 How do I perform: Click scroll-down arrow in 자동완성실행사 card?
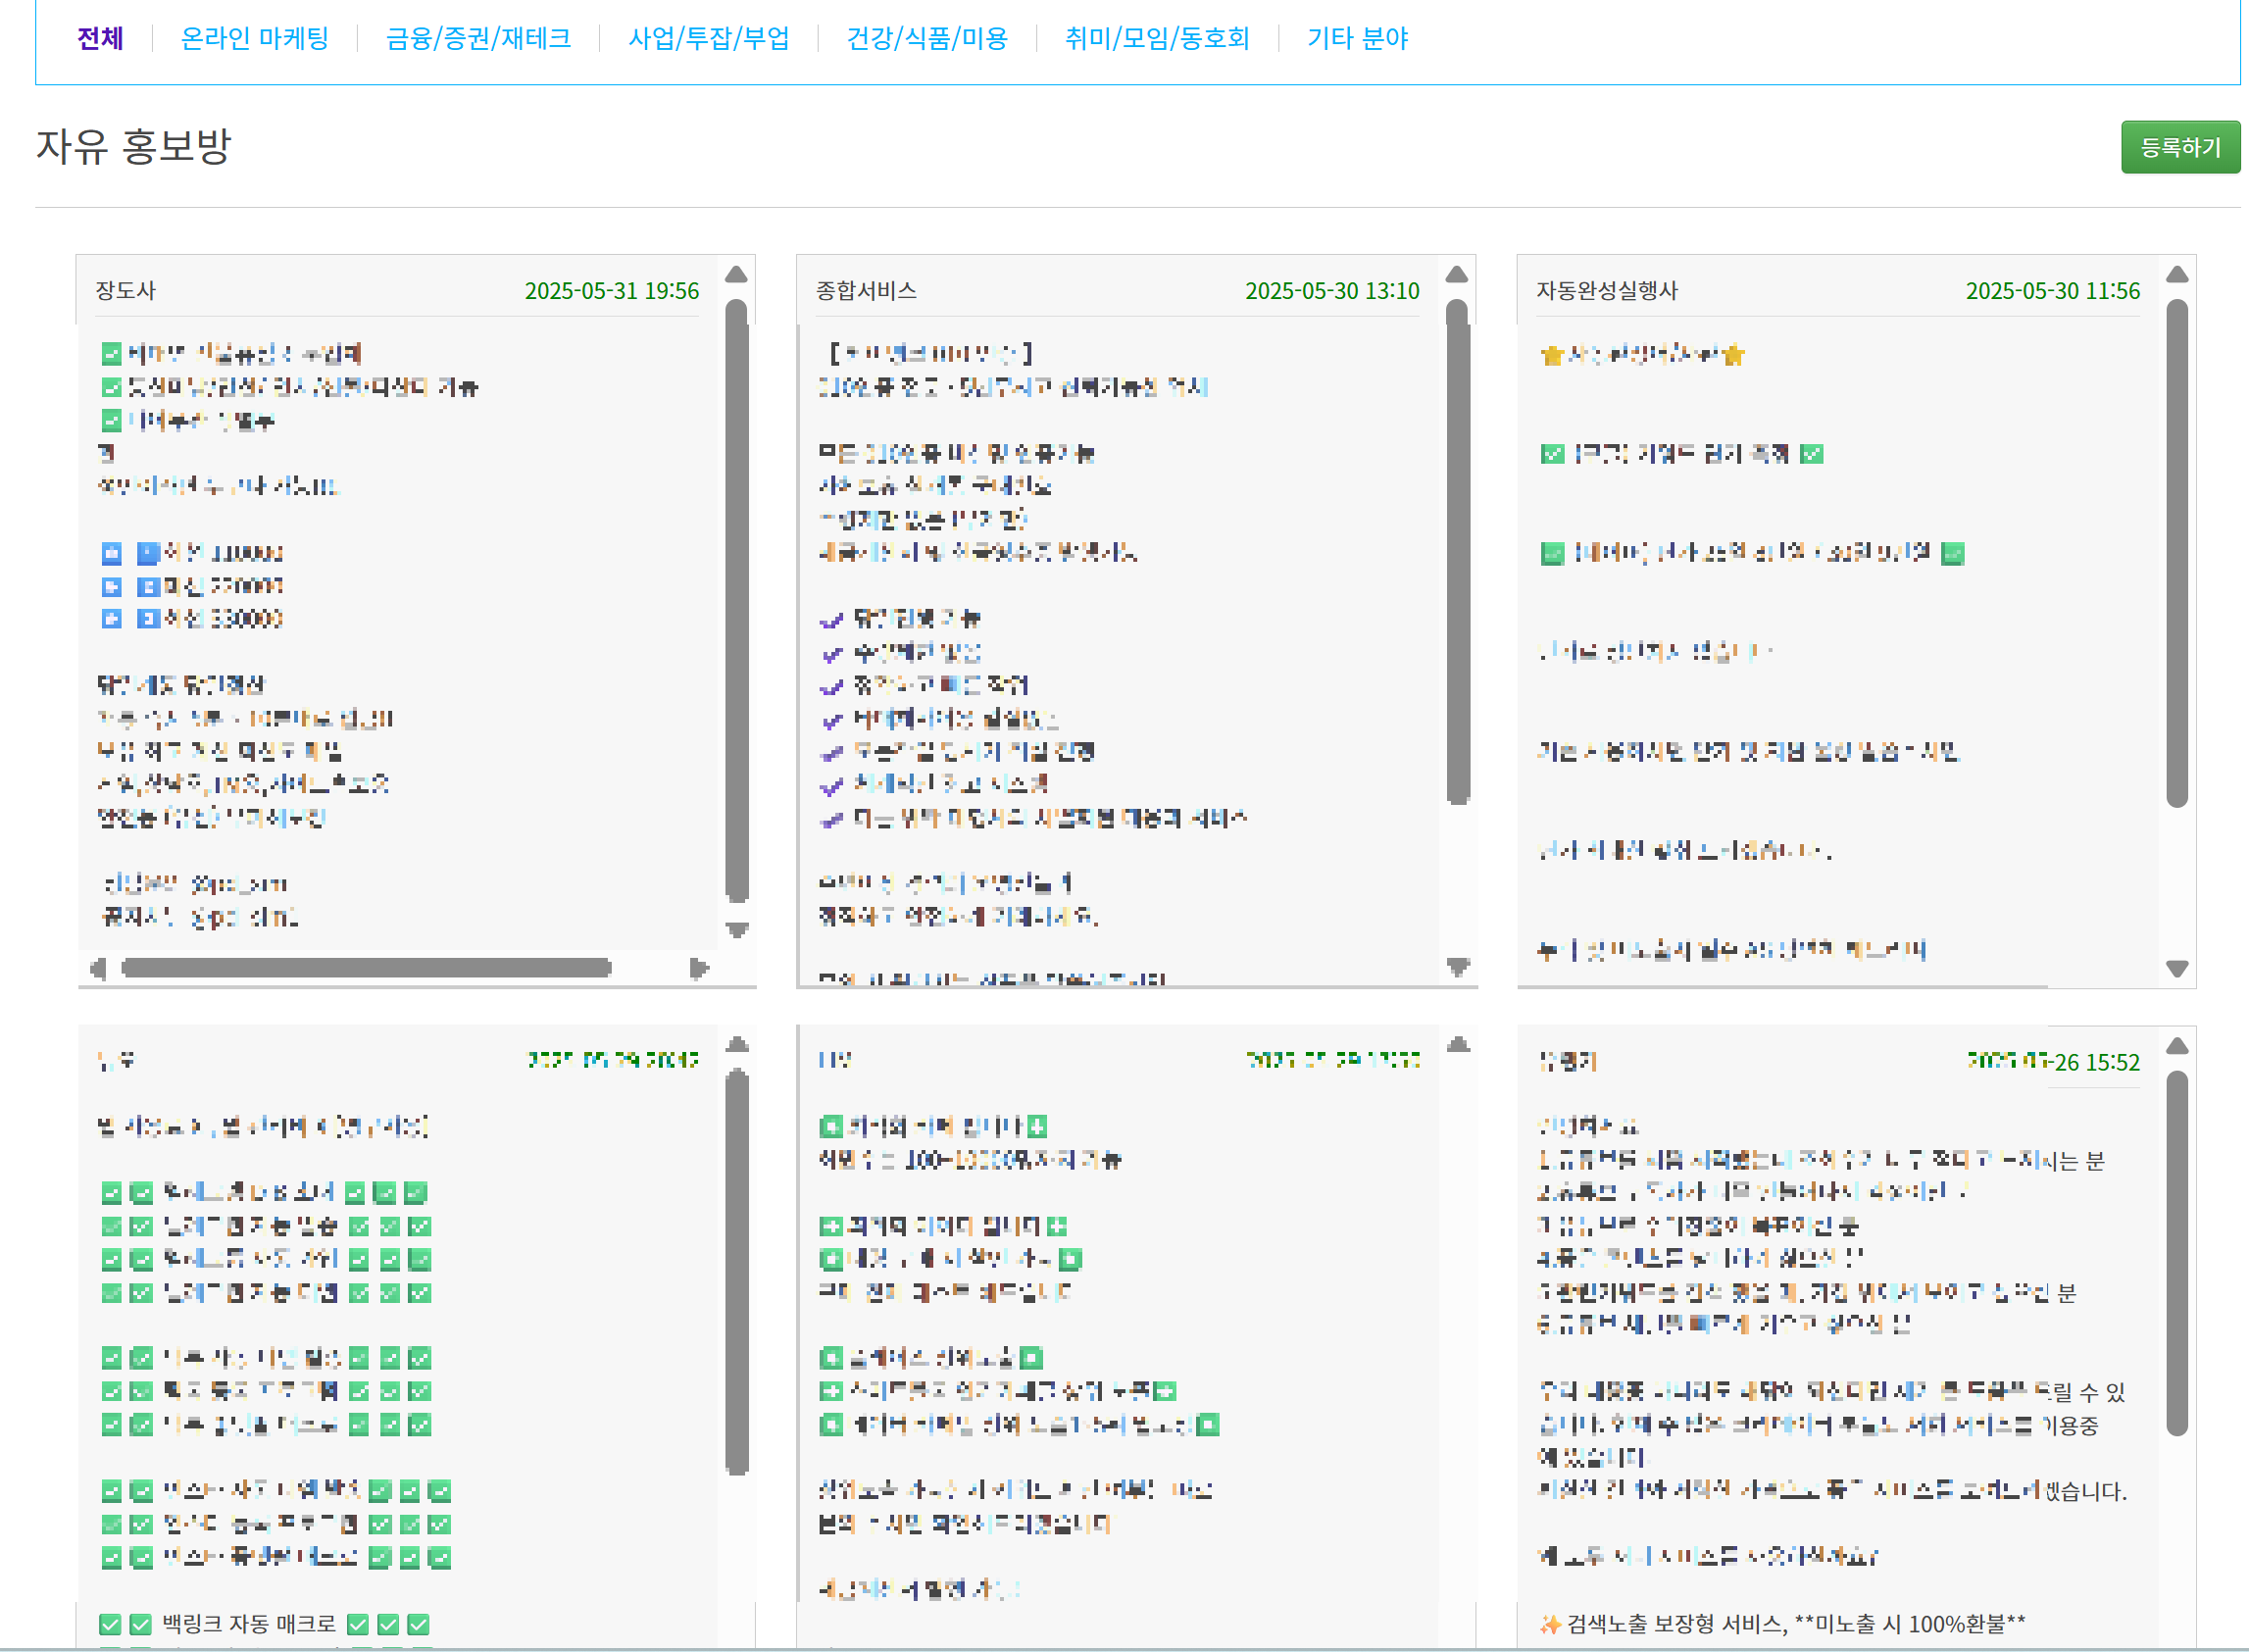click(2177, 968)
